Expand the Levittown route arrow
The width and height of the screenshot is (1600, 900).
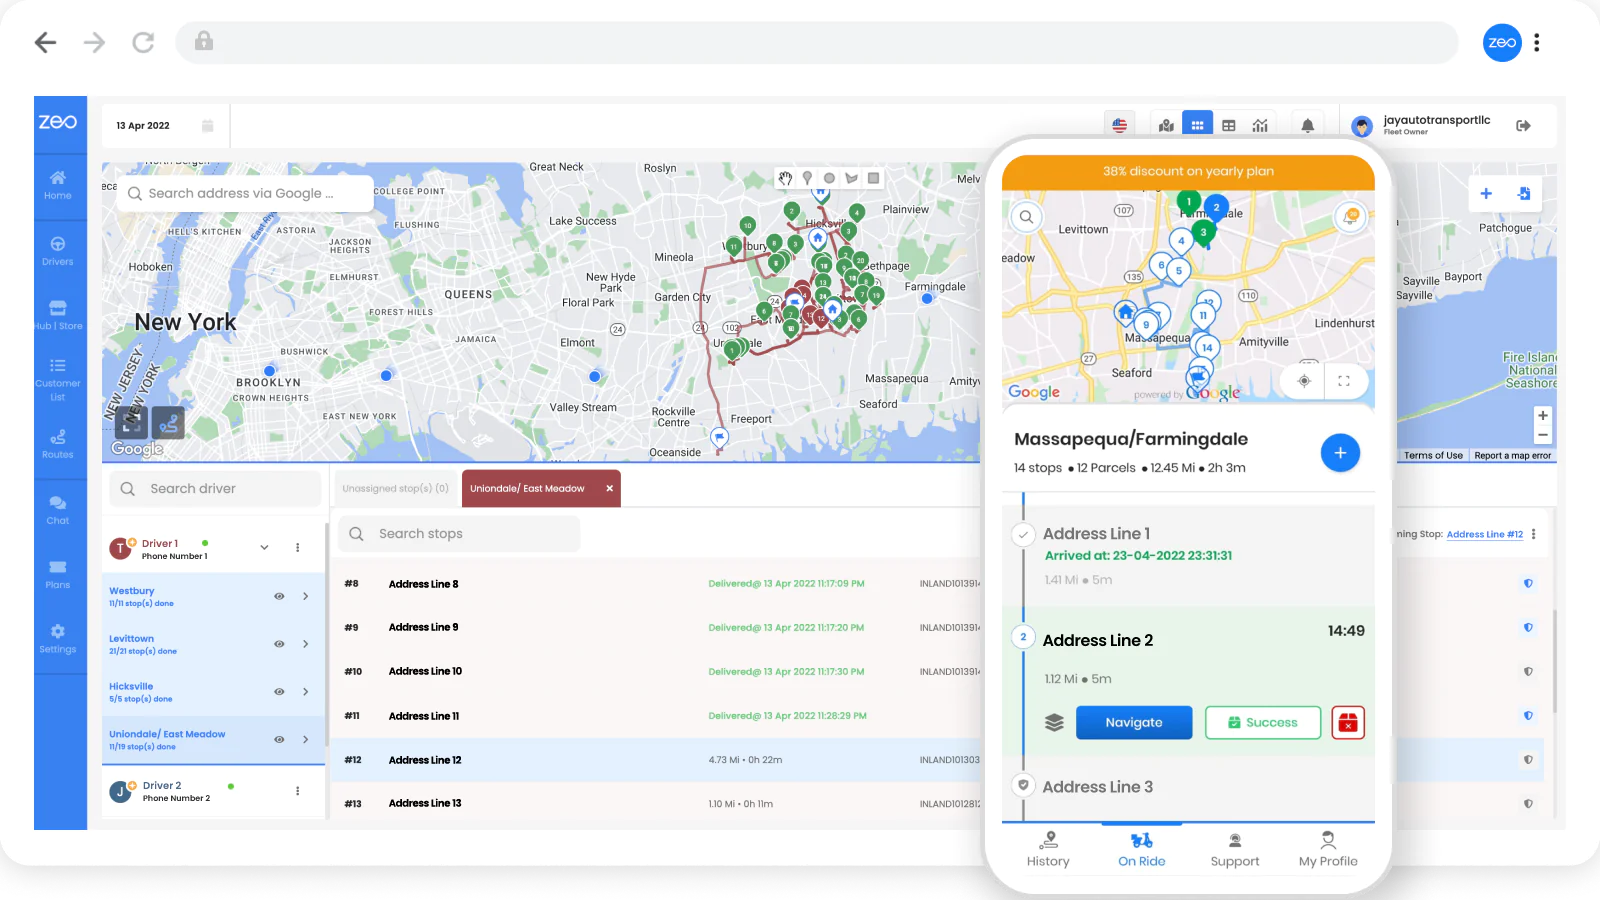306,644
